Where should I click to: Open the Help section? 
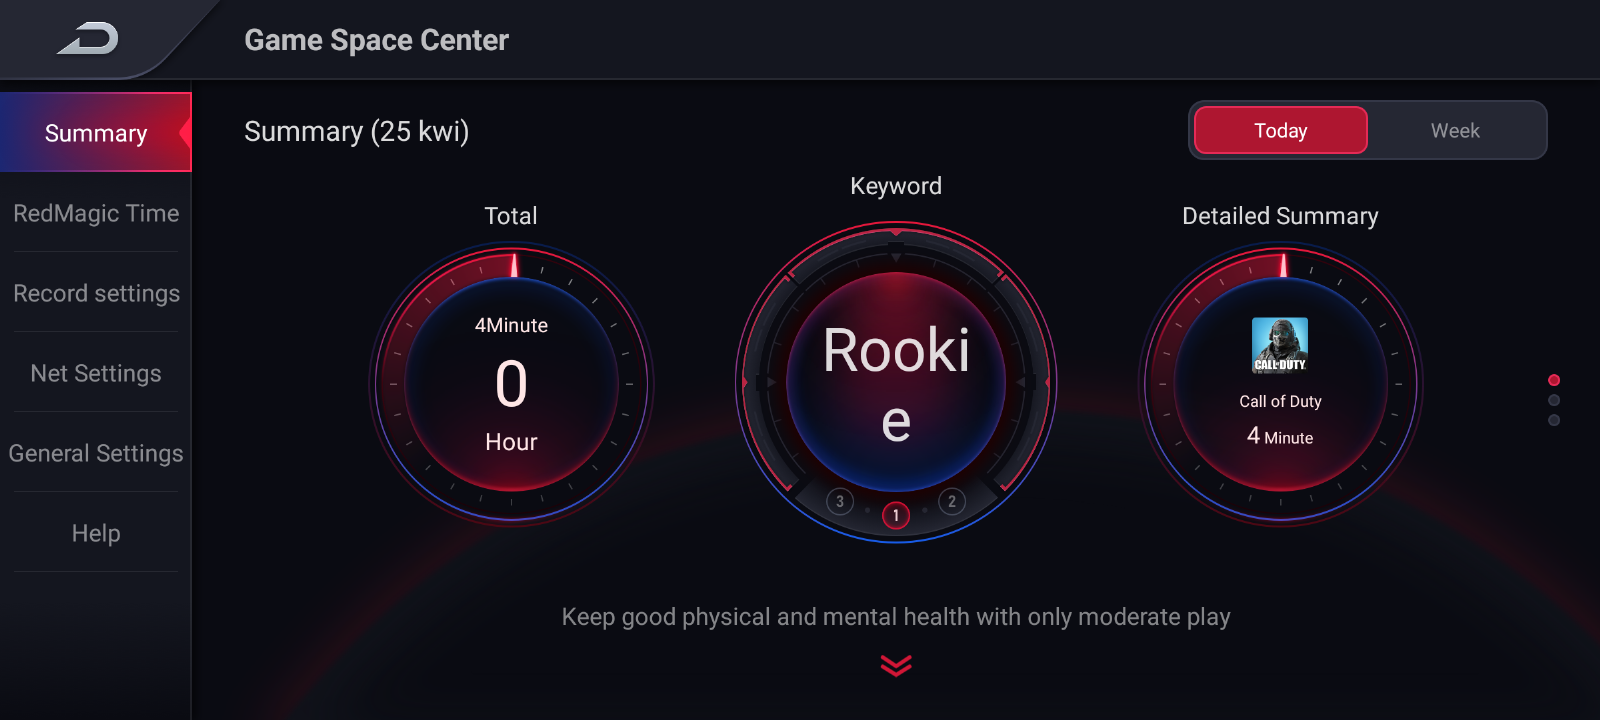(x=96, y=532)
